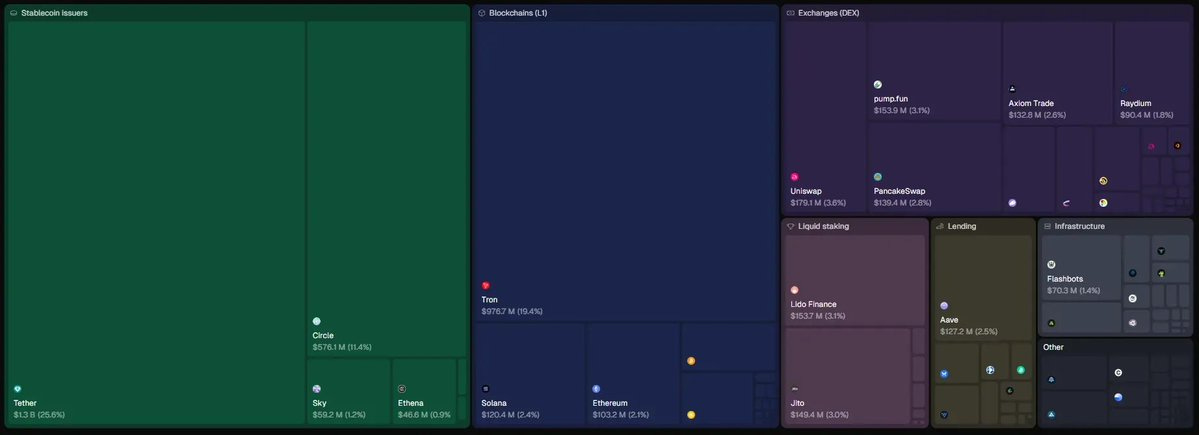Click the Lido Finance name label
The height and width of the screenshot is (435, 1199).
814,304
